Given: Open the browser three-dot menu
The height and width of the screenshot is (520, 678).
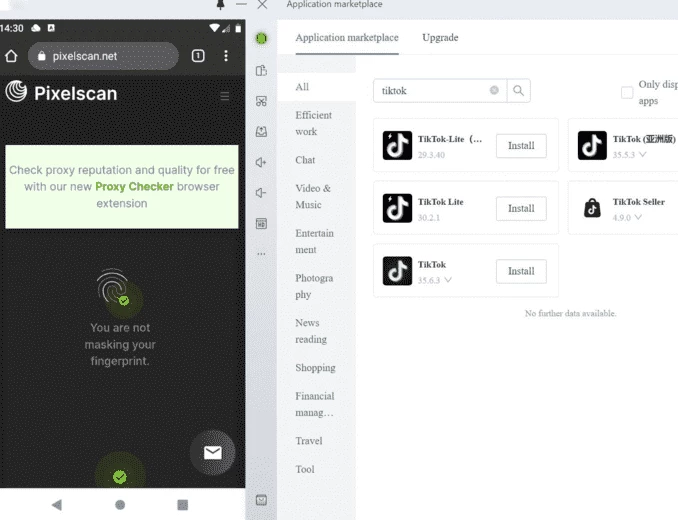Looking at the screenshot, I should click(226, 56).
